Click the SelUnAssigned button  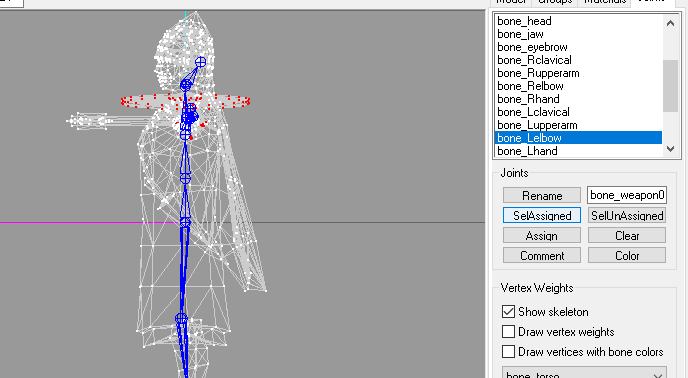[627, 216]
